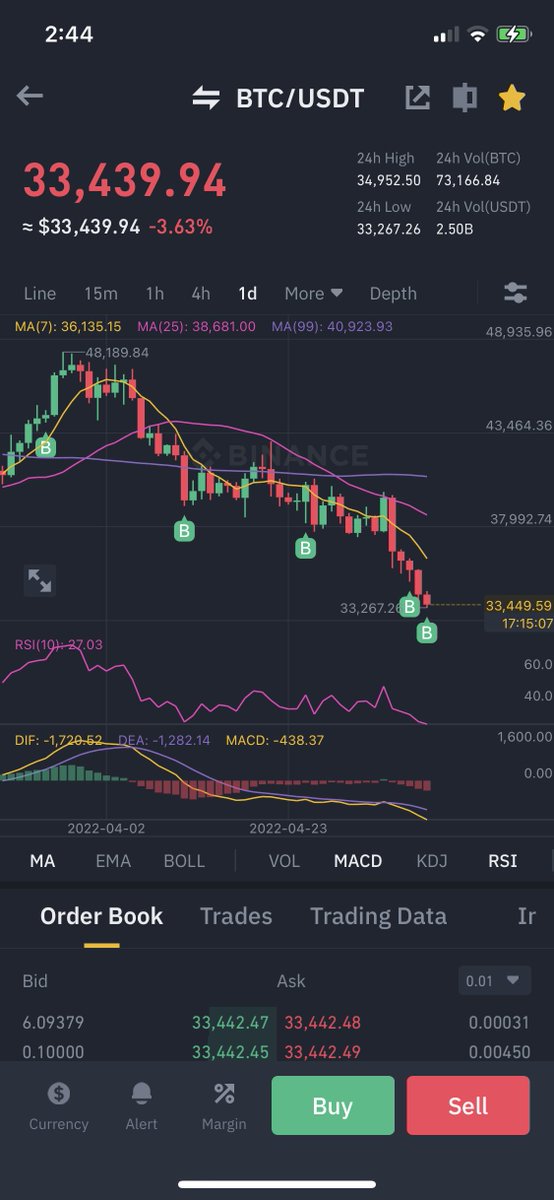This screenshot has width=554, height=1200.
Task: Tap the 48,189.84 high price label
Action: tap(117, 353)
